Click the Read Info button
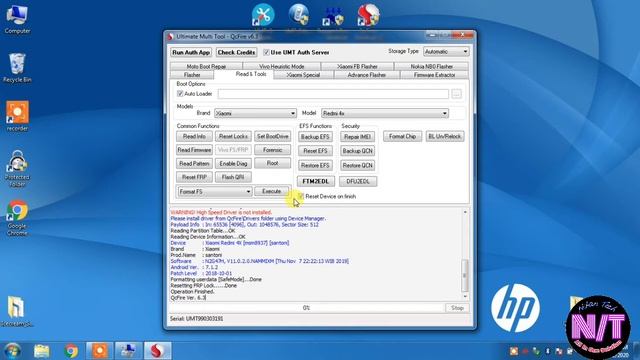 [194, 136]
